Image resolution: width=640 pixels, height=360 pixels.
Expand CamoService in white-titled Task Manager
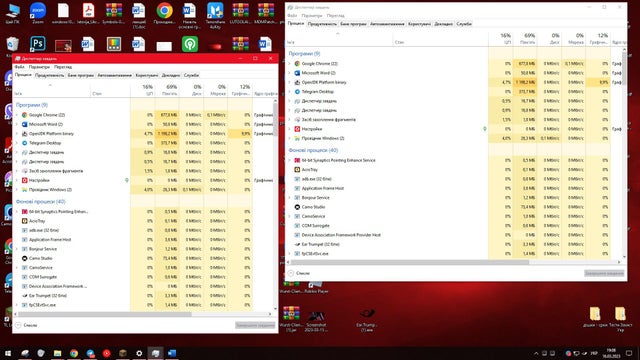(x=289, y=216)
